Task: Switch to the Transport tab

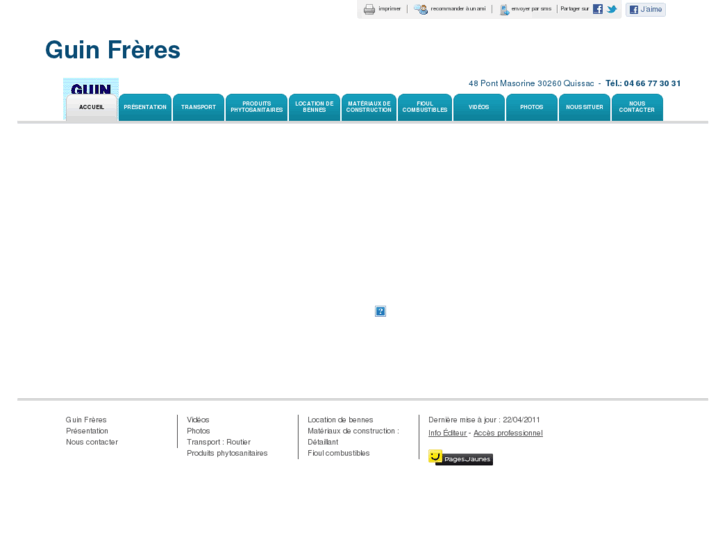Action: pyautogui.click(x=198, y=108)
